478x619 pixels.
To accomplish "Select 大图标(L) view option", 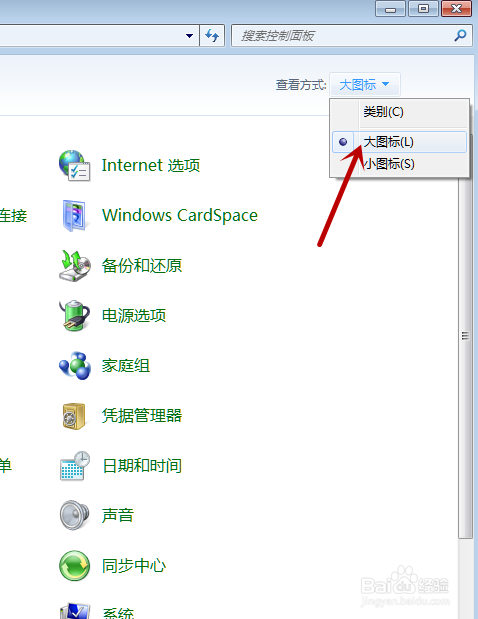I will tap(399, 142).
